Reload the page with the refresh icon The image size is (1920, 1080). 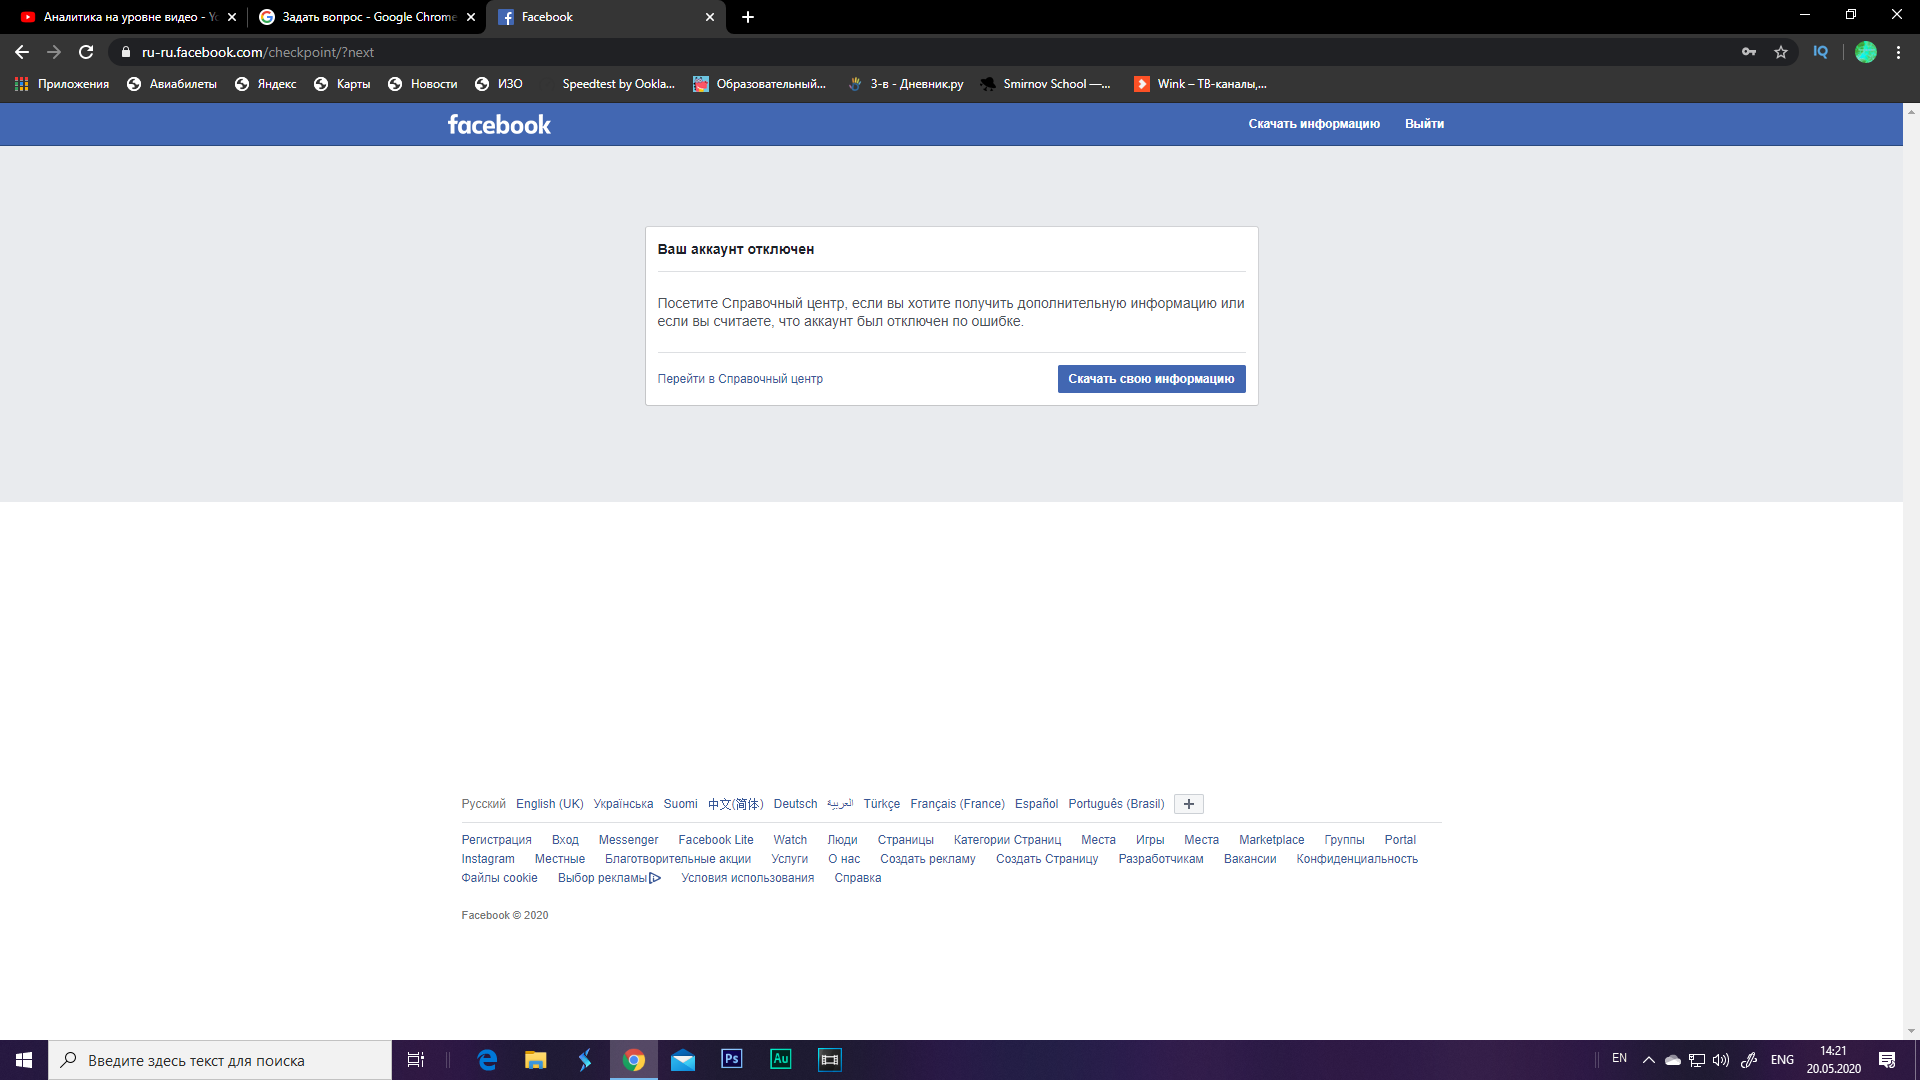[x=86, y=52]
